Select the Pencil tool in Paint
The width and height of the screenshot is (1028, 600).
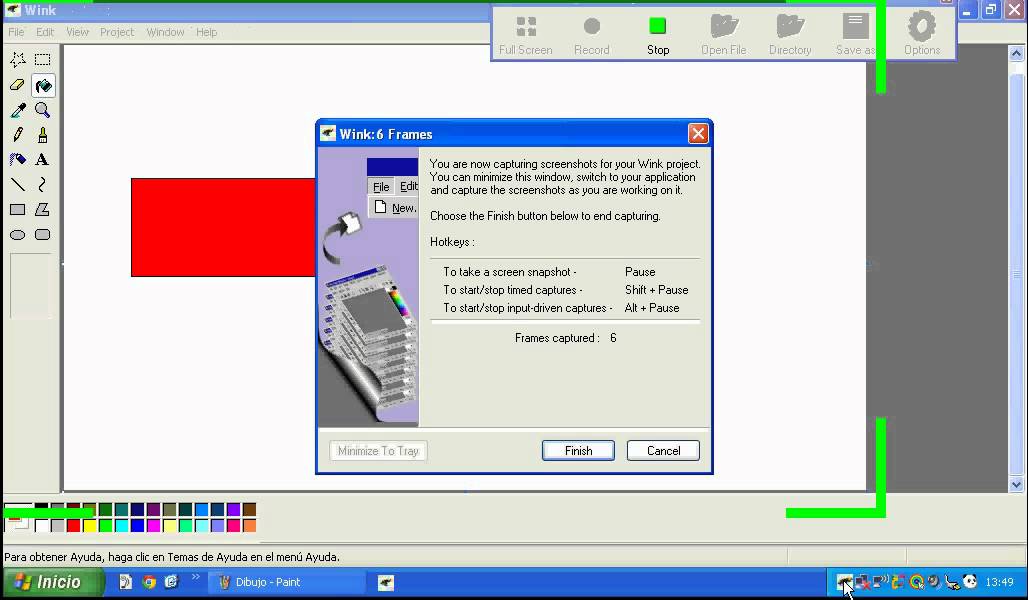click(18, 135)
